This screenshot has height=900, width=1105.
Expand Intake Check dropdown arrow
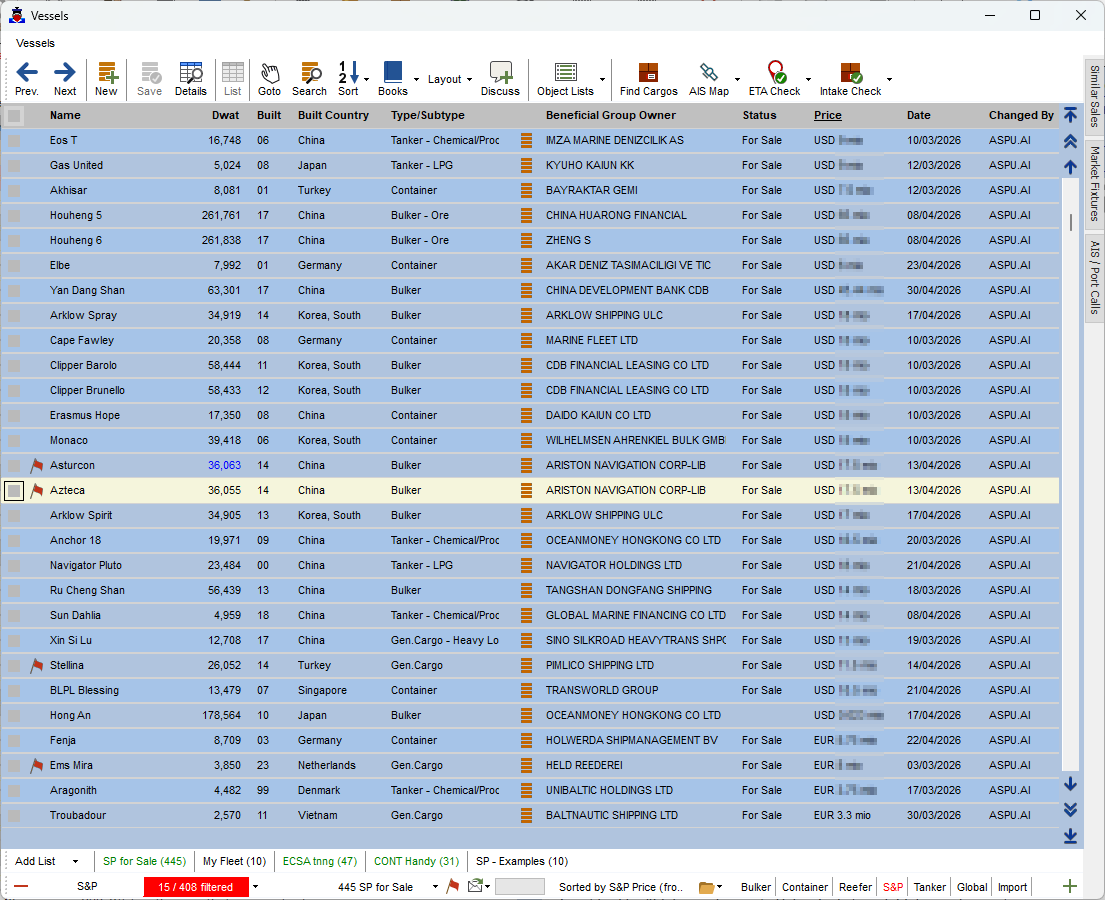pos(889,79)
